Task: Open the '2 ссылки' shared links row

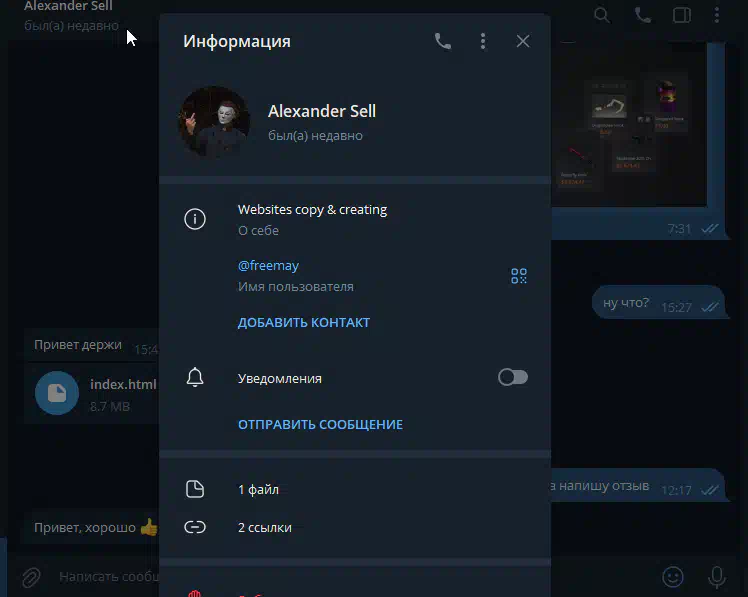Action: pos(355,527)
